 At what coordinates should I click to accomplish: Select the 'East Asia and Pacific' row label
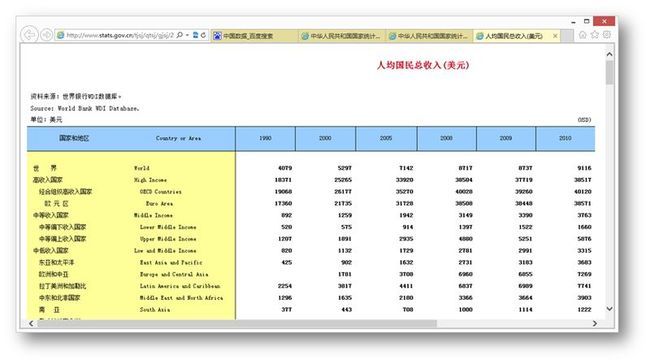[171, 263]
